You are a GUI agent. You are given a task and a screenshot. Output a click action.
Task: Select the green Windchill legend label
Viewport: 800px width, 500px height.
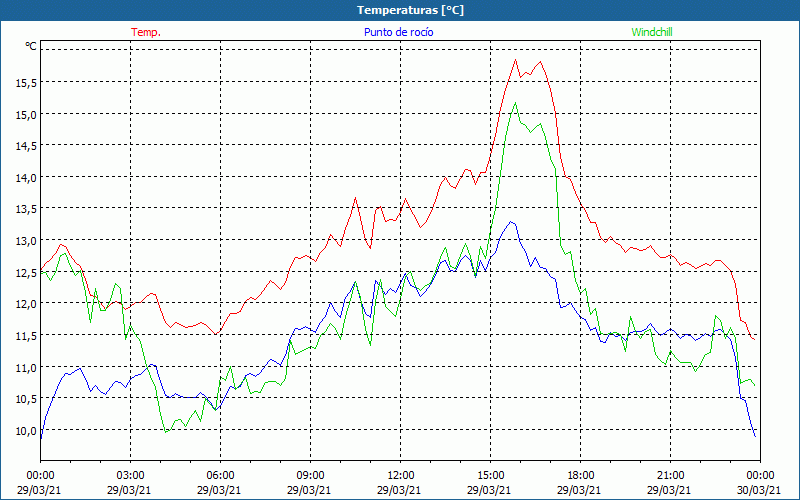pyautogui.click(x=652, y=32)
